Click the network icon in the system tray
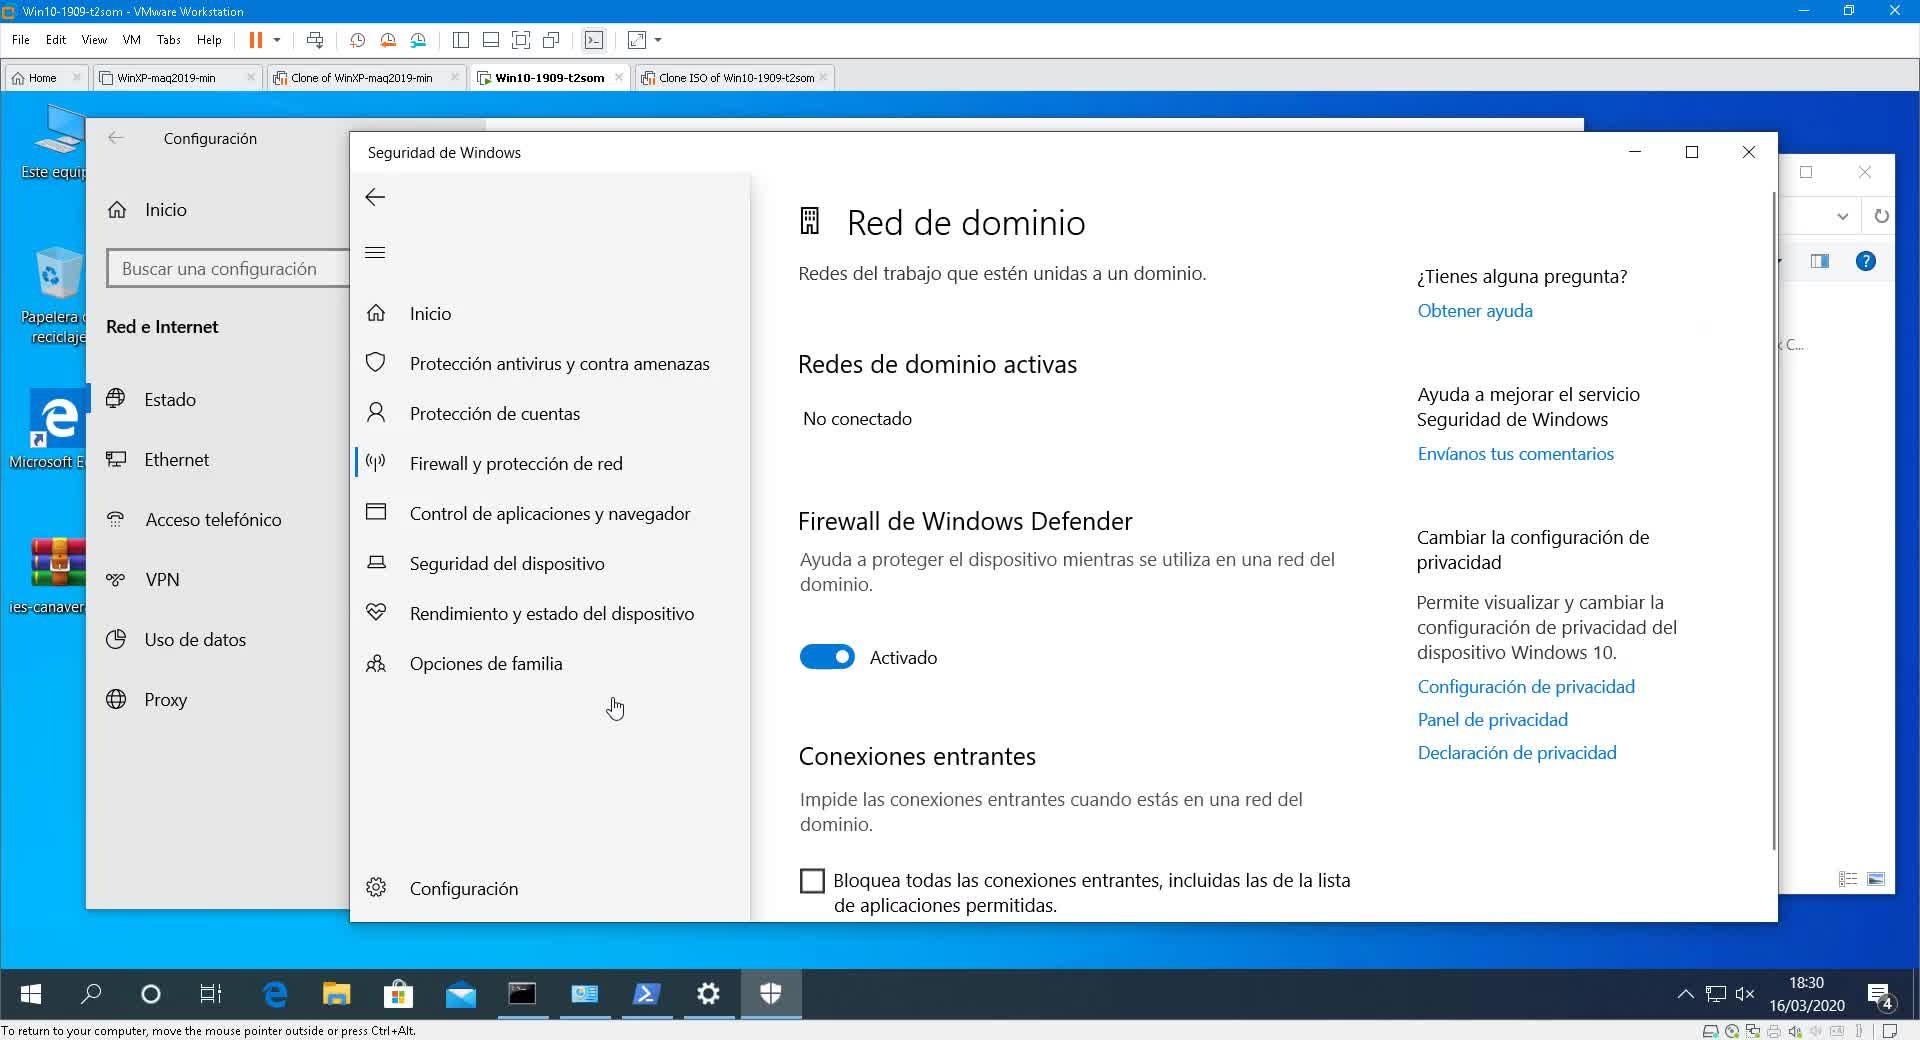Viewport: 1920px width, 1040px height. (1716, 993)
